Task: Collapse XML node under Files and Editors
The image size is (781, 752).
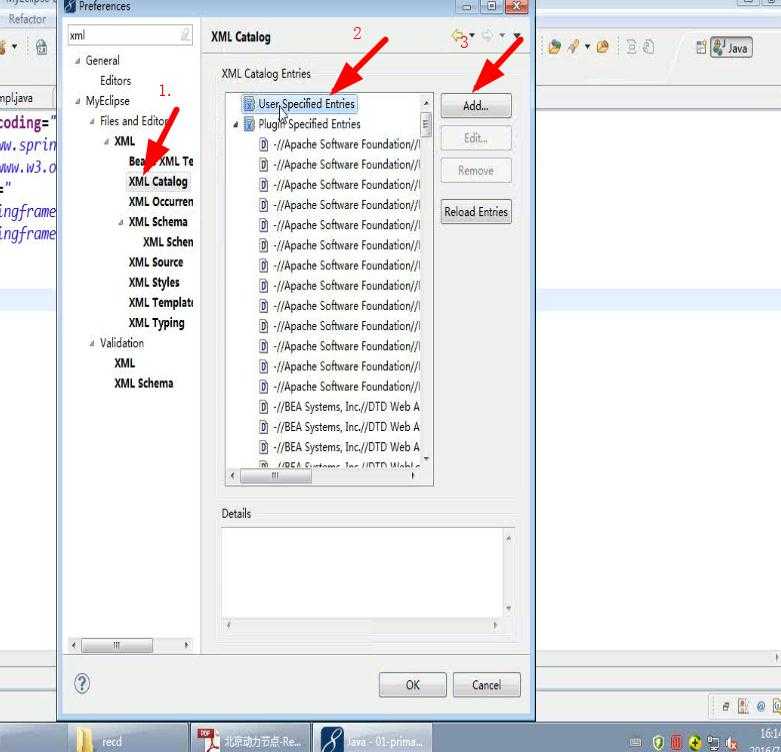Action: click(107, 141)
